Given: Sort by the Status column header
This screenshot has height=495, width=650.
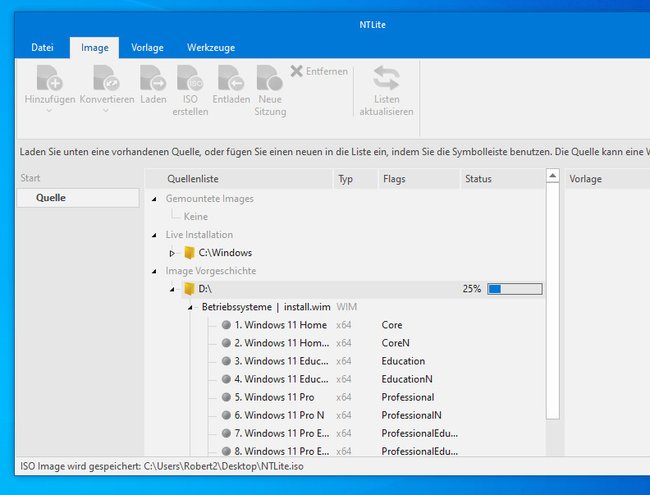Looking at the screenshot, I should pos(503,179).
